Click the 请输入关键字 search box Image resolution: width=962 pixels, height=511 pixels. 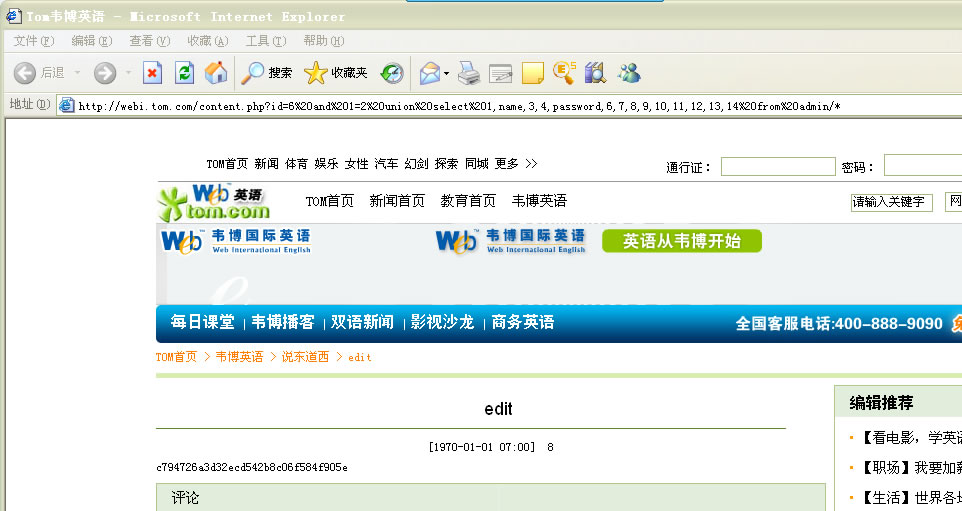point(891,202)
